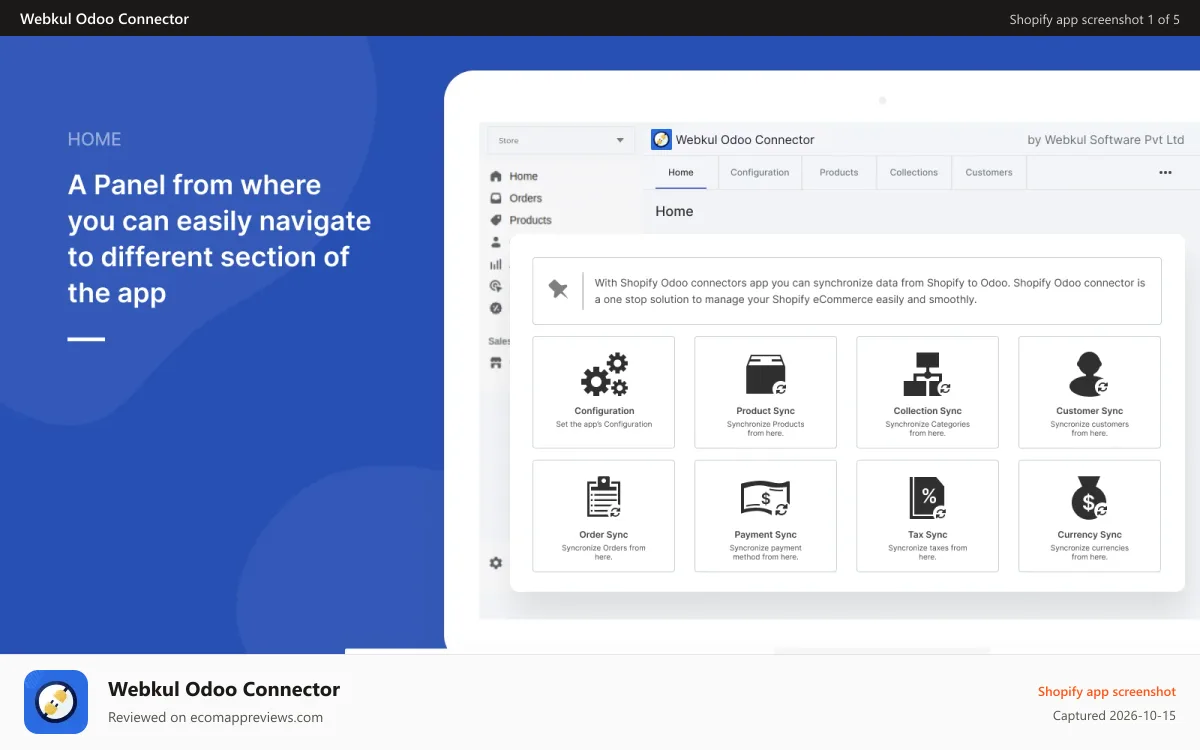The width and height of the screenshot is (1200, 750).
Task: Click 'Syncronize taxes from here.' description
Action: pyautogui.click(x=928, y=553)
